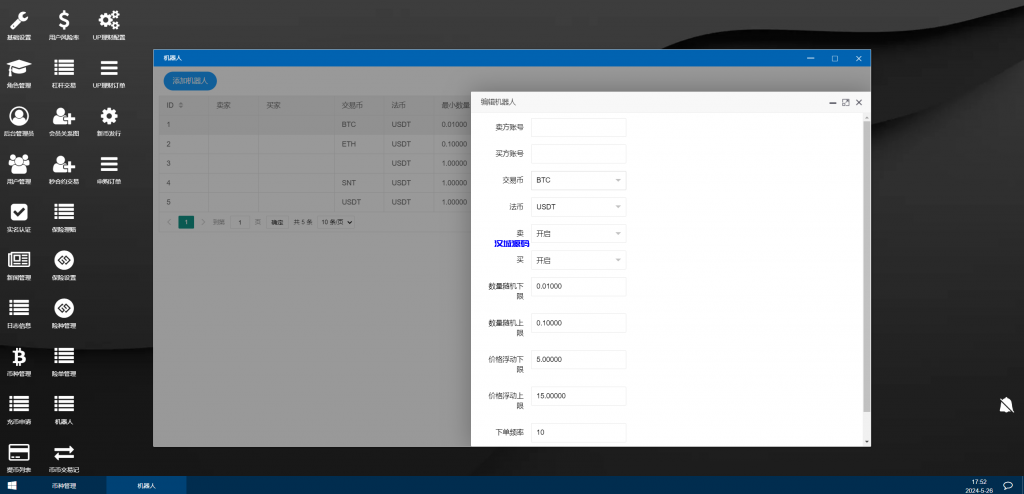This screenshot has width=1024, height=494.
Task: Switch to 机器人 taskbar tab
Action: pyautogui.click(x=146, y=486)
